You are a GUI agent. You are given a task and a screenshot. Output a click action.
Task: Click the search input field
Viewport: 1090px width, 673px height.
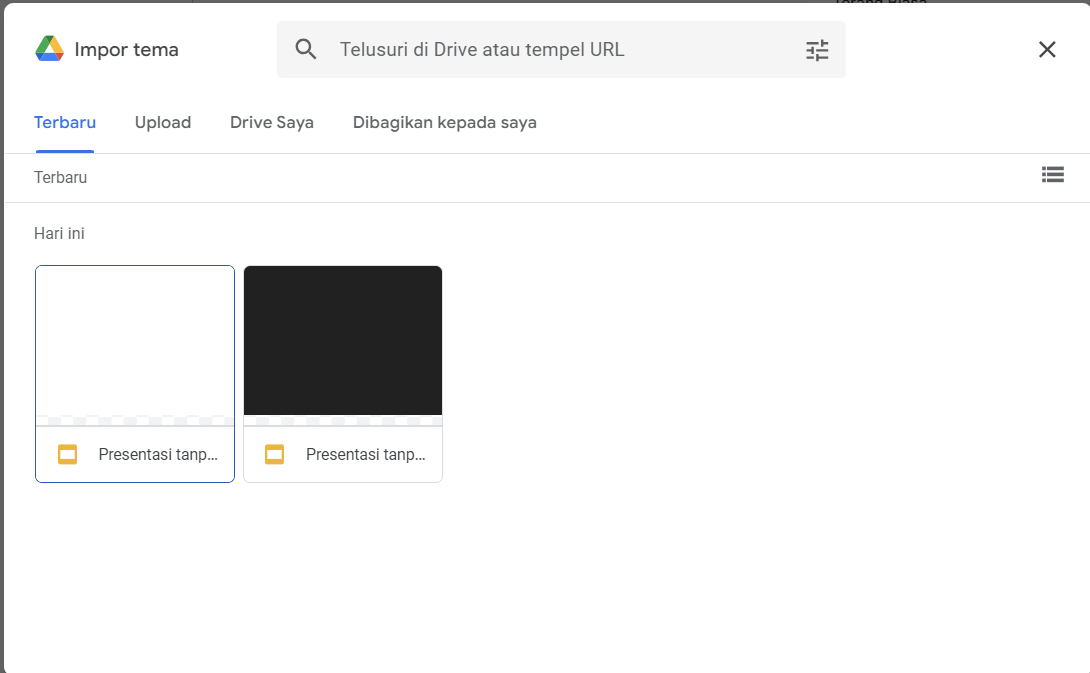[x=560, y=48]
